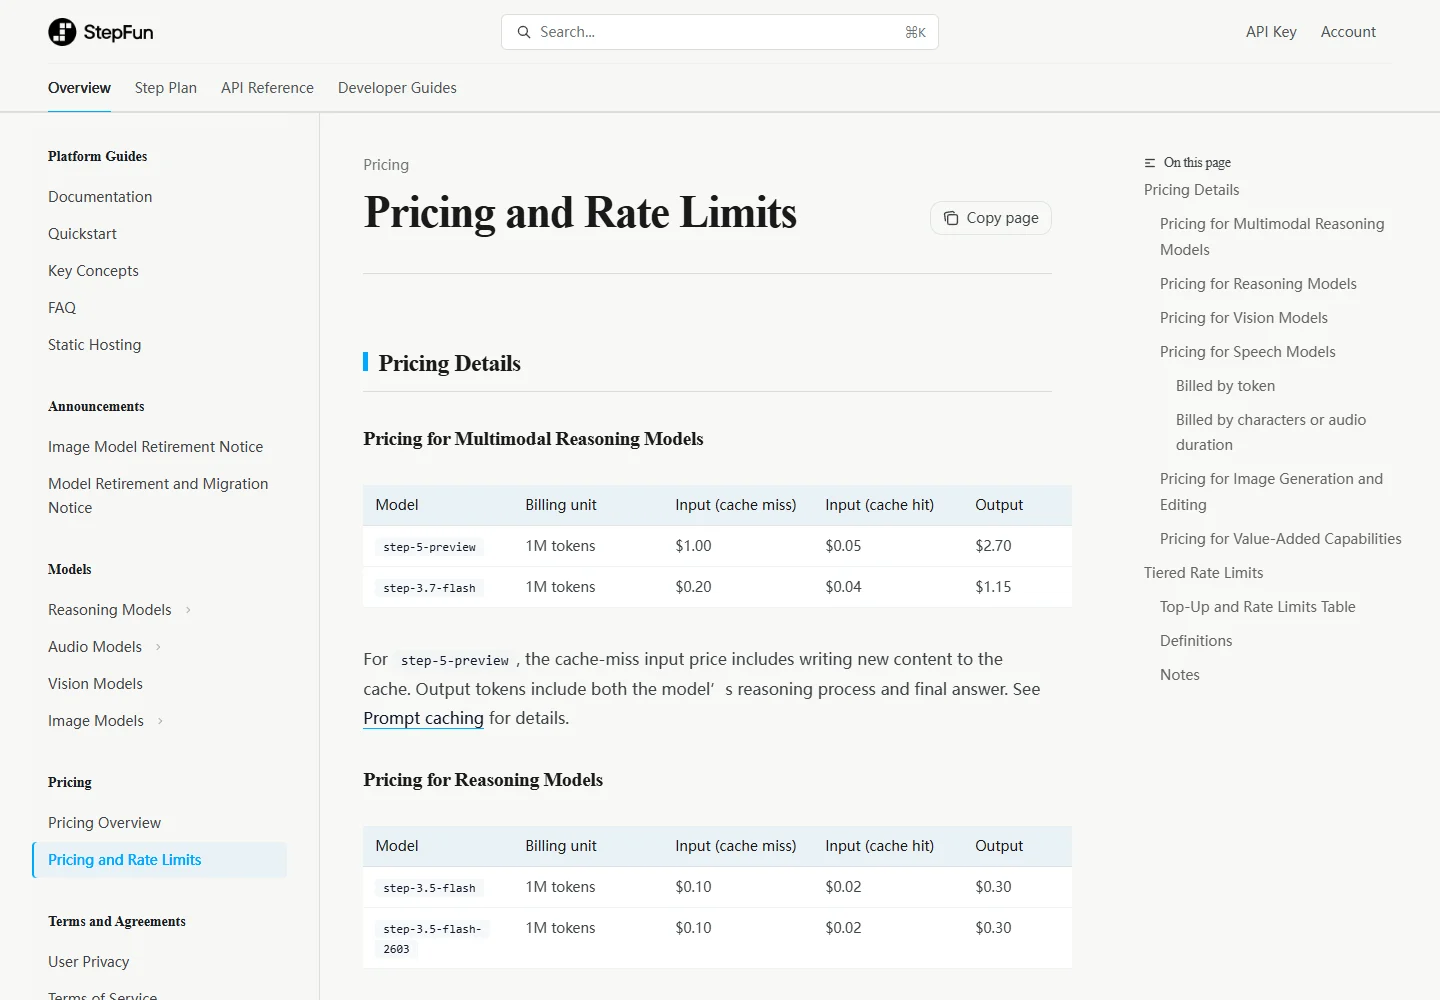Open the API Reference tab

tap(267, 88)
